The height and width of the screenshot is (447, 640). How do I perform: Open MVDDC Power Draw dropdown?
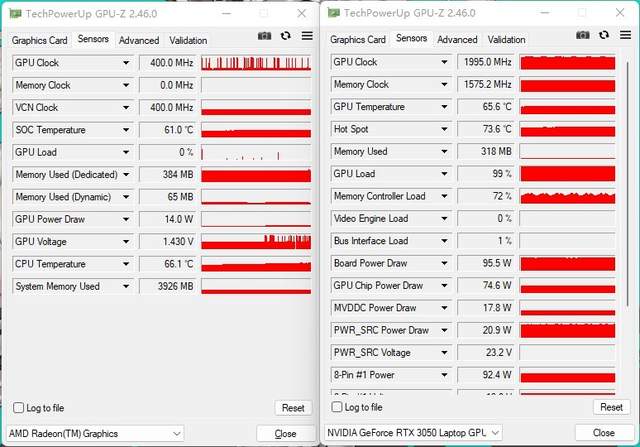click(444, 308)
